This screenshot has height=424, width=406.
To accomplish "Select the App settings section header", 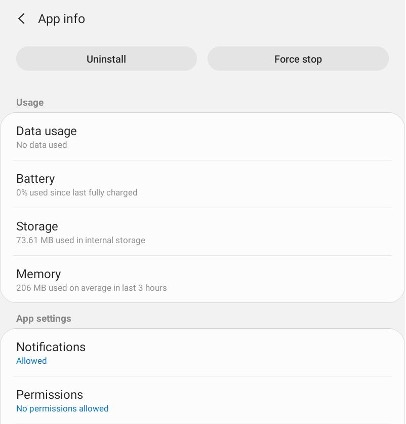I will tap(44, 318).
